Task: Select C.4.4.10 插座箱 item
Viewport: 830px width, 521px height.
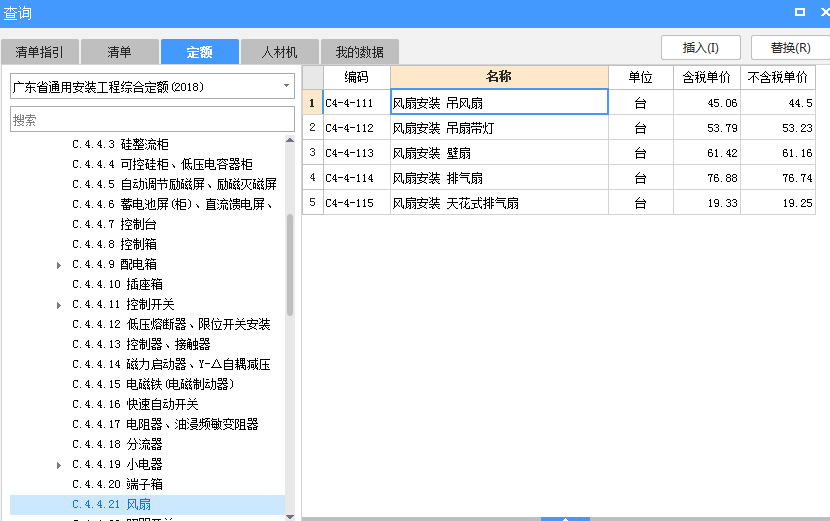Action: [x=117, y=284]
